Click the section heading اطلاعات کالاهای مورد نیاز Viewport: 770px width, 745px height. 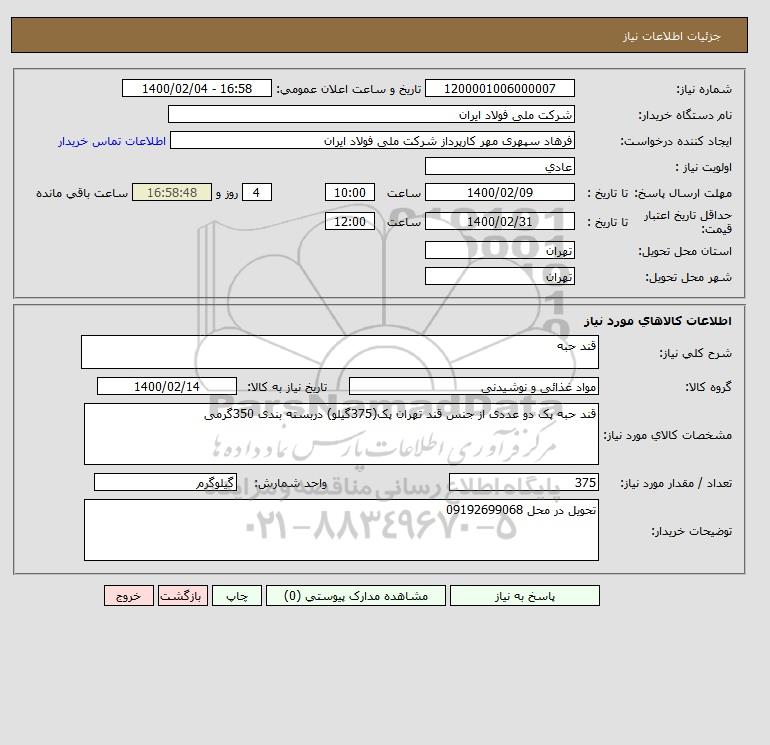(x=658, y=321)
